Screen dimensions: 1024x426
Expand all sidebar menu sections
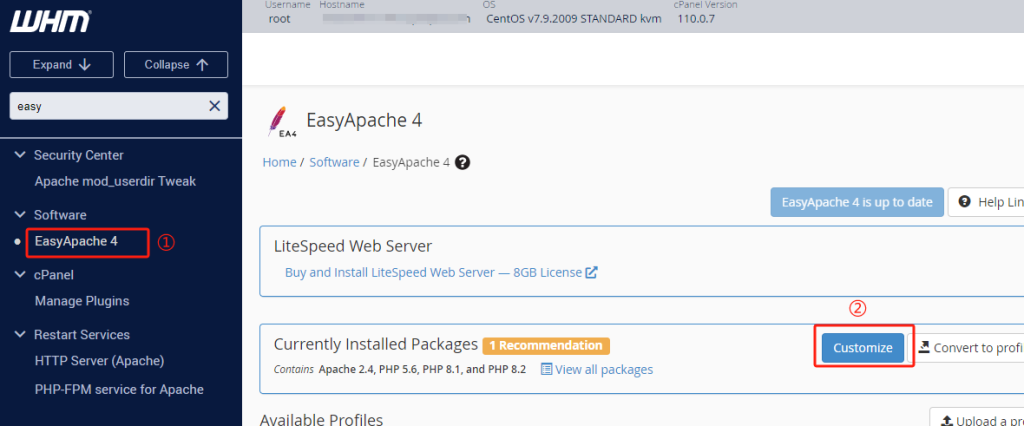coord(63,64)
